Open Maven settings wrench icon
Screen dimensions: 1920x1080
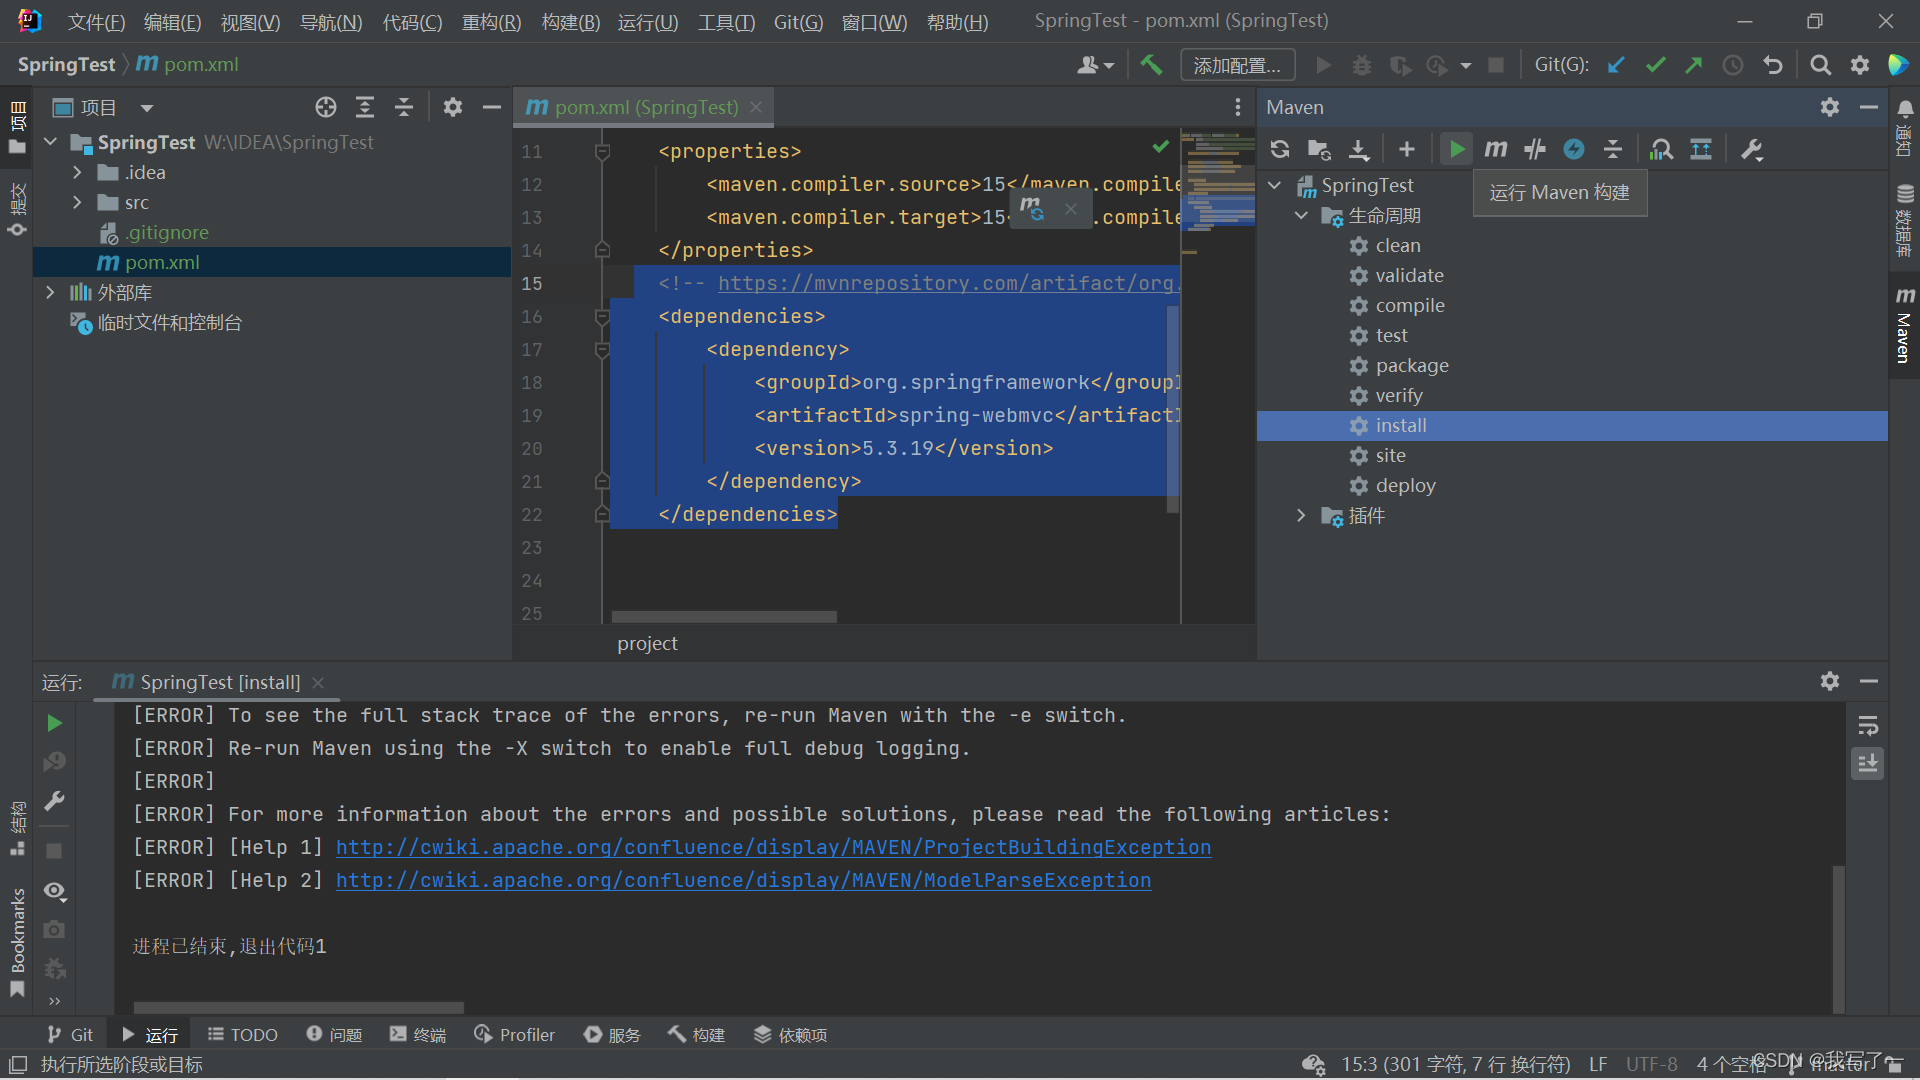click(1751, 150)
